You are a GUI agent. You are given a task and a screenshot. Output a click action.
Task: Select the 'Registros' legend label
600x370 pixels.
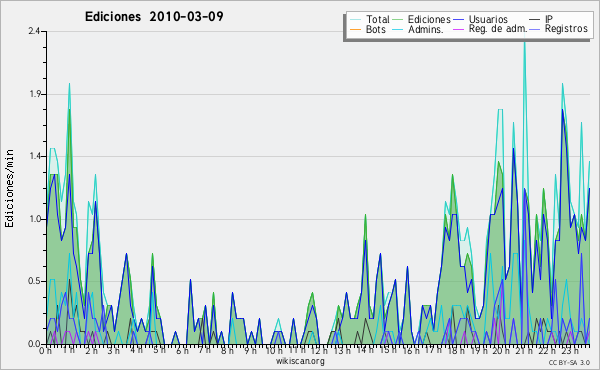tap(566, 29)
